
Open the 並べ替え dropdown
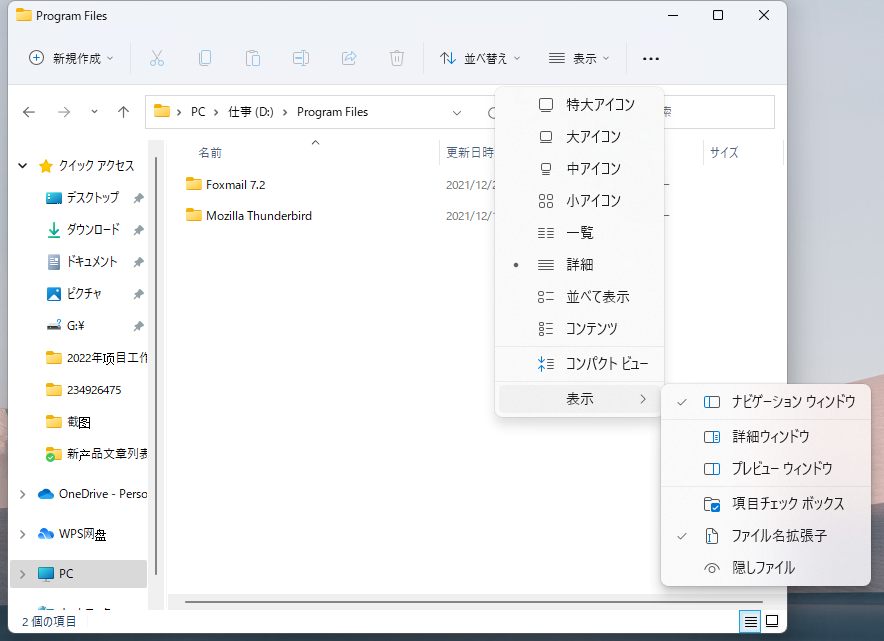[x=480, y=58]
